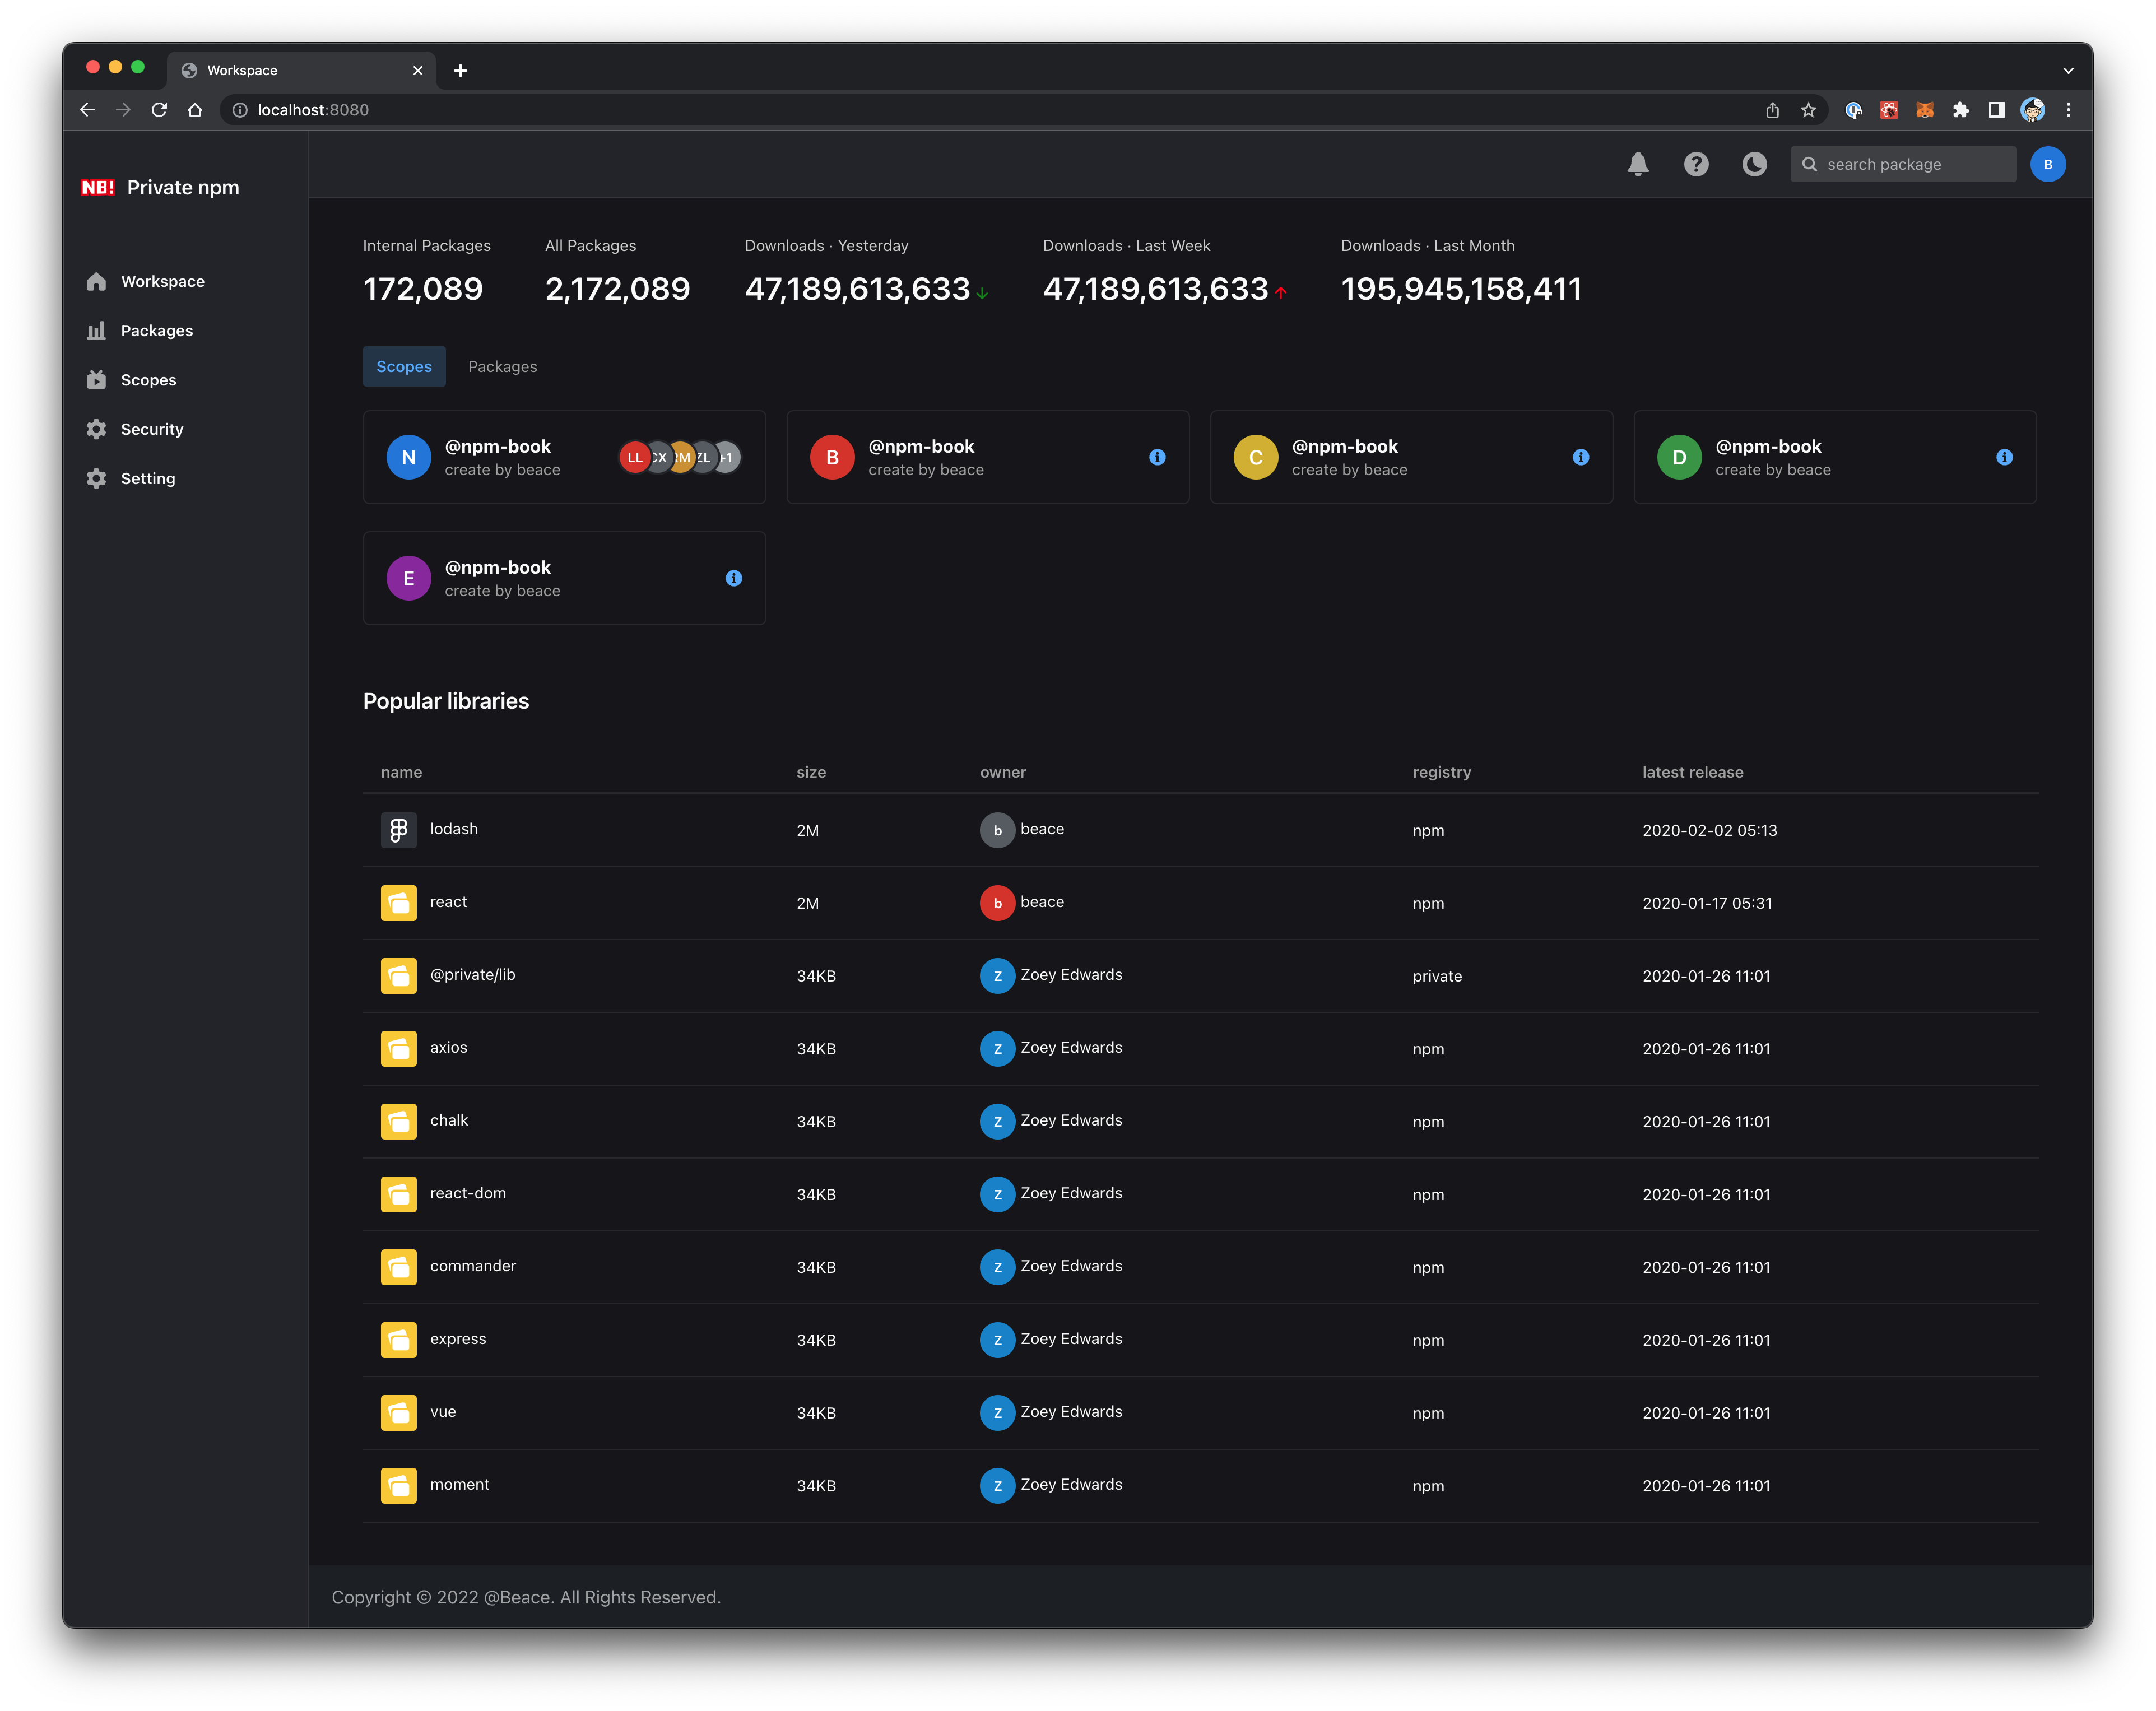Select the Scopes tab
The width and height of the screenshot is (2156, 1711).
coord(404,367)
